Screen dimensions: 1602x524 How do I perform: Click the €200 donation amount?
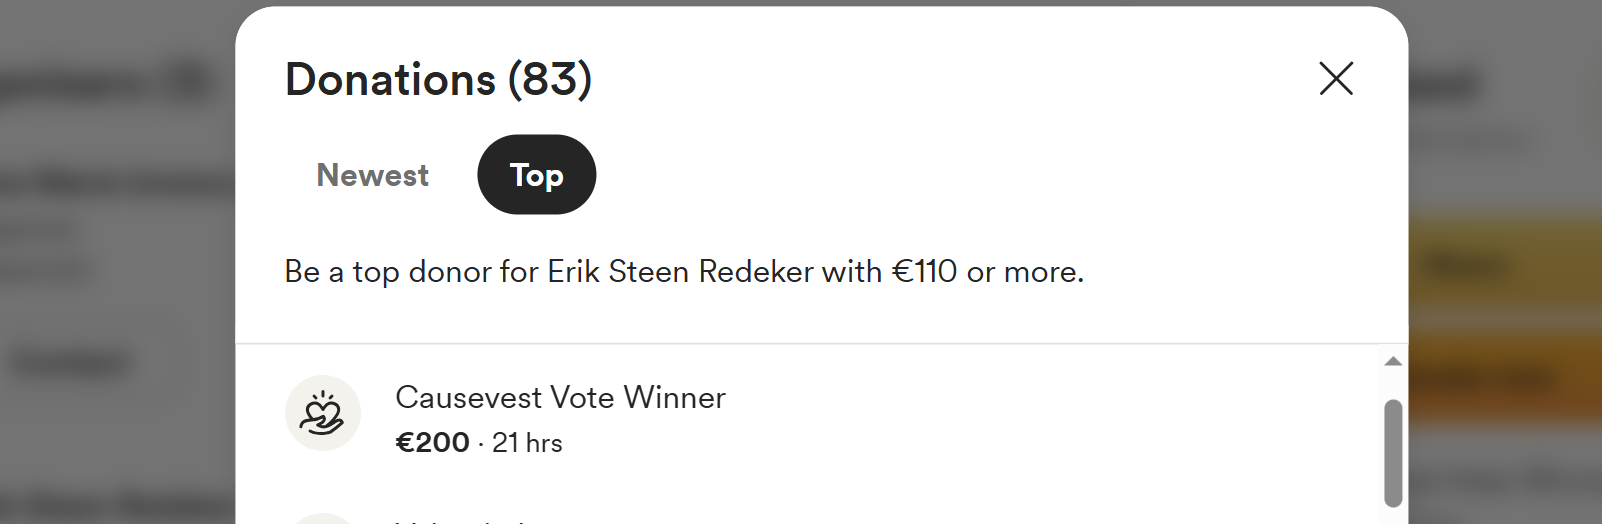pyautogui.click(x=432, y=442)
